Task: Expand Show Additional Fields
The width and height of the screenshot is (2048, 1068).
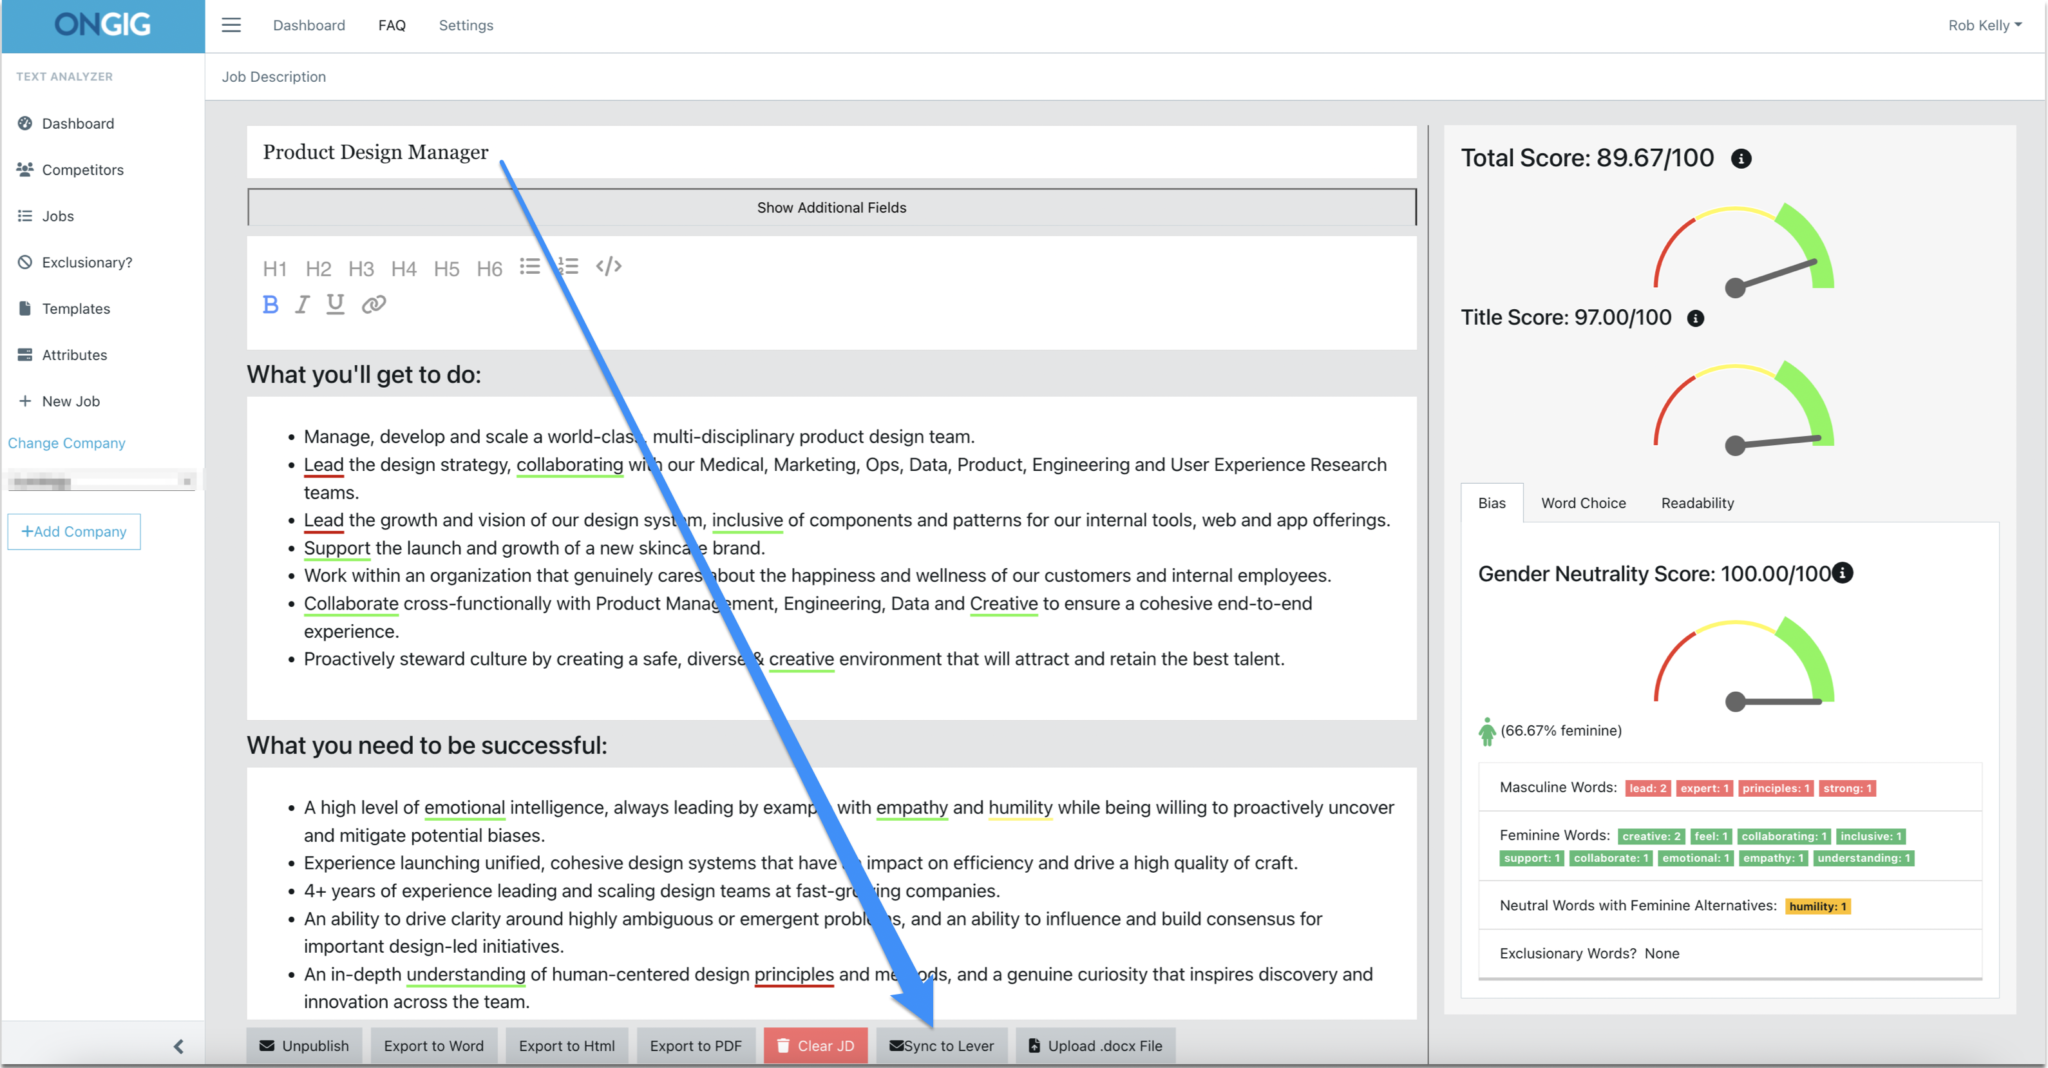Action: tap(831, 207)
